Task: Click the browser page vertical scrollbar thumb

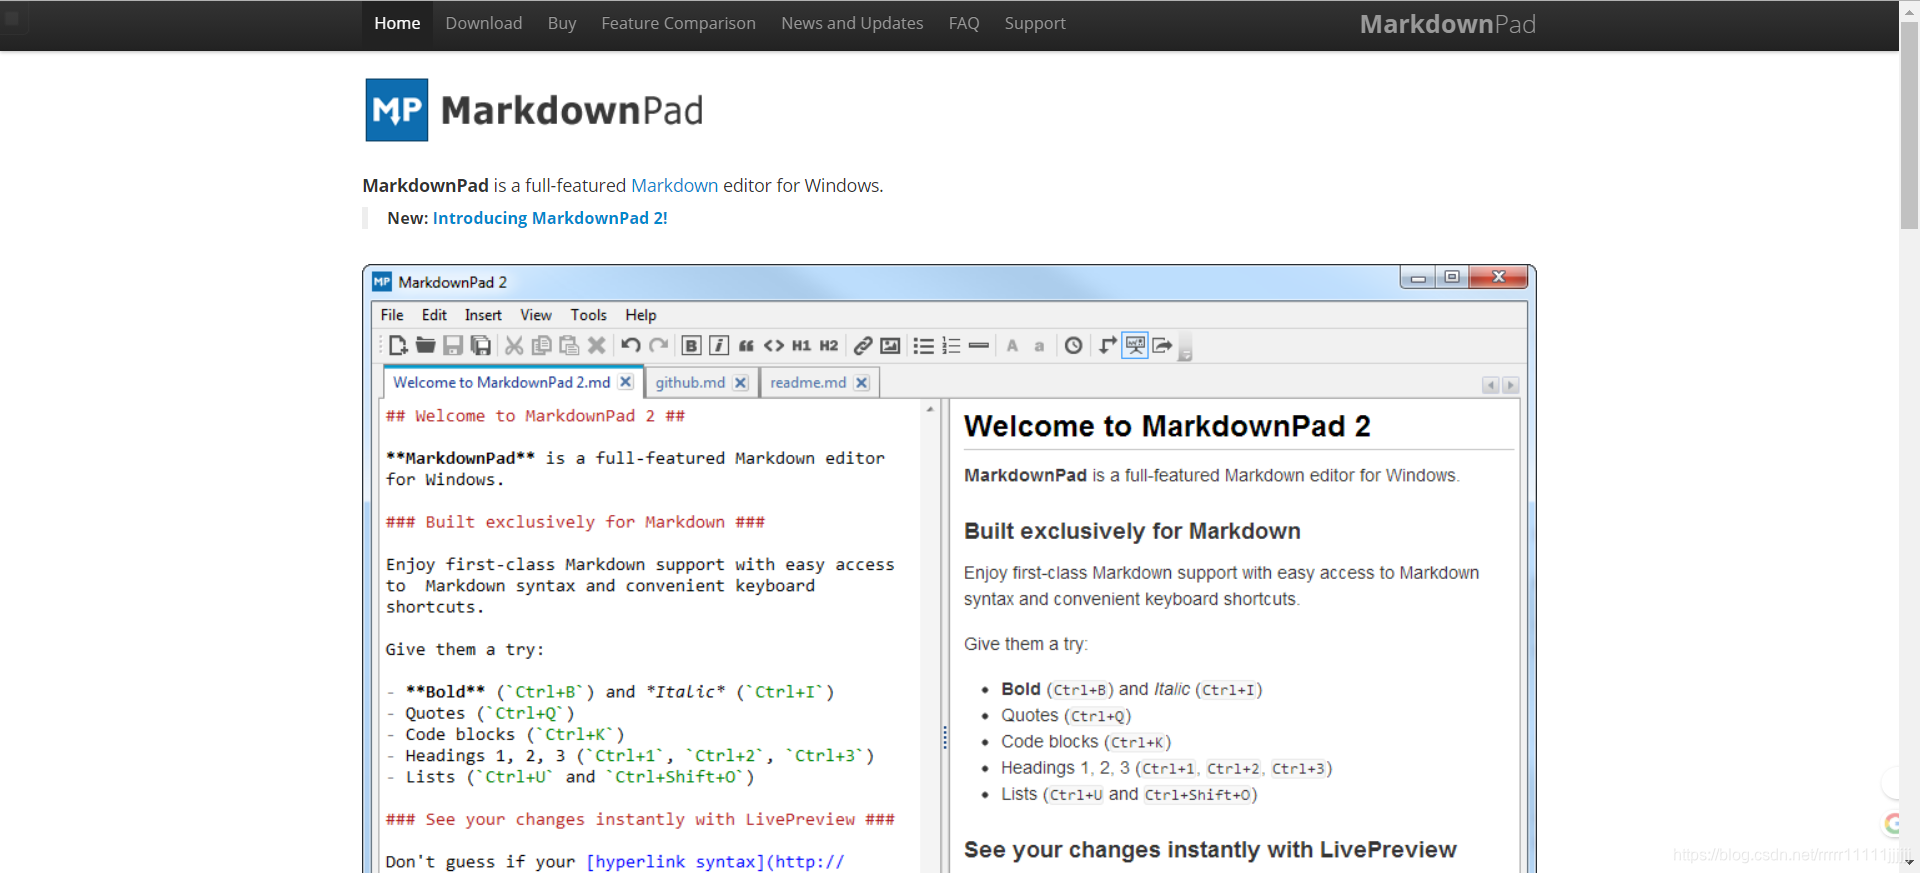Action: pyautogui.click(x=1909, y=125)
